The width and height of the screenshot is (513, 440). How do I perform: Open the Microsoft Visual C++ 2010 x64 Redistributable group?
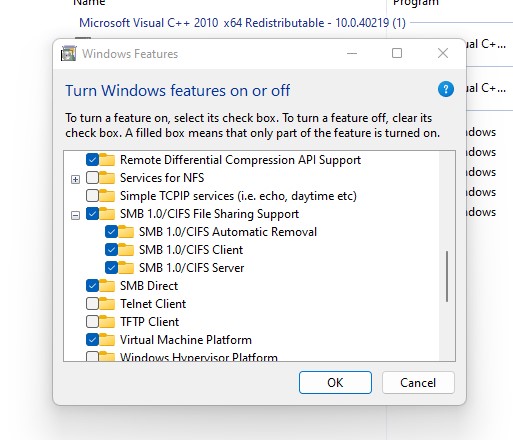(242, 23)
